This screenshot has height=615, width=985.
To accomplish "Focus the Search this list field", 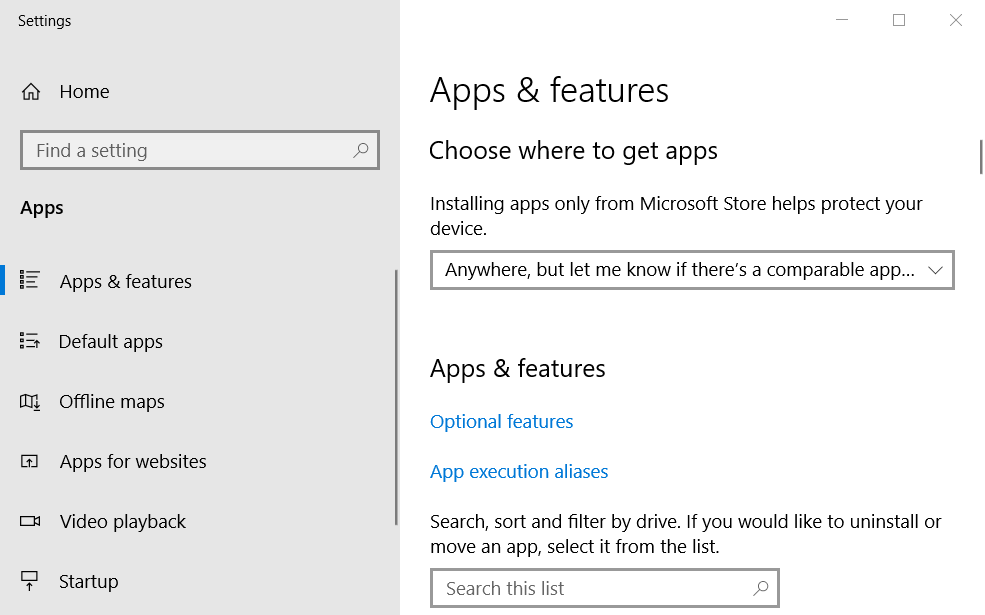I will click(x=605, y=588).
